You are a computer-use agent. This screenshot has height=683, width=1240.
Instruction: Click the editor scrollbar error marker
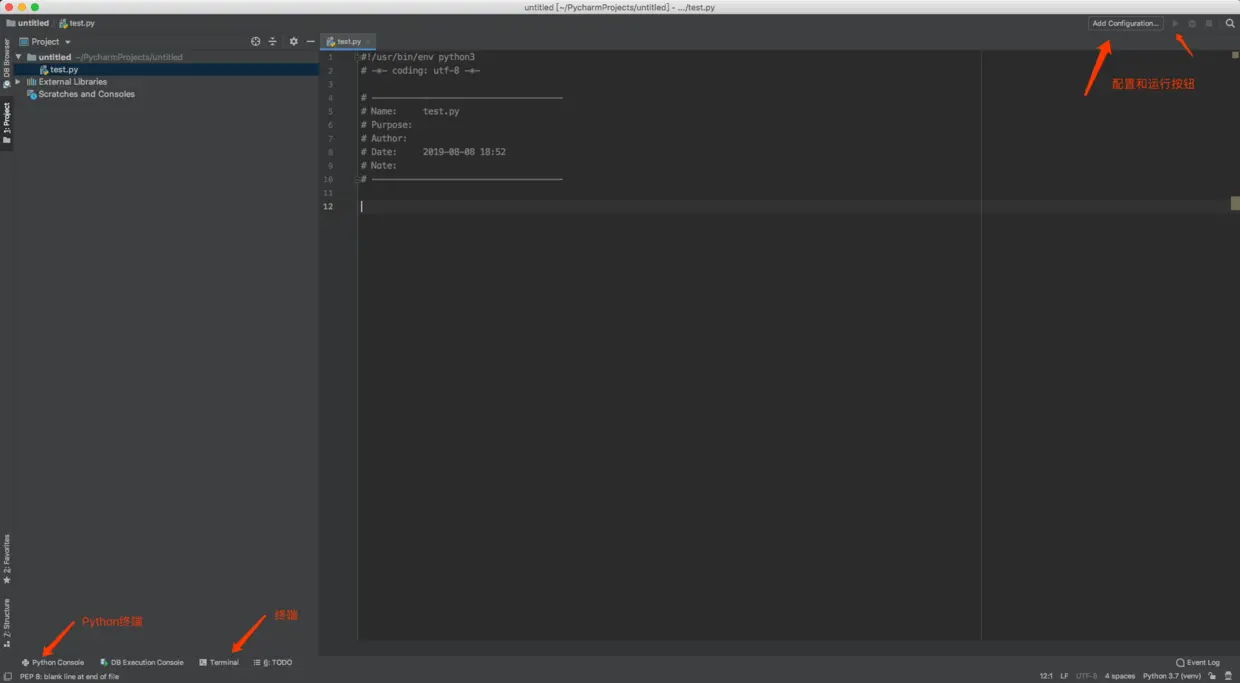coord(1236,203)
